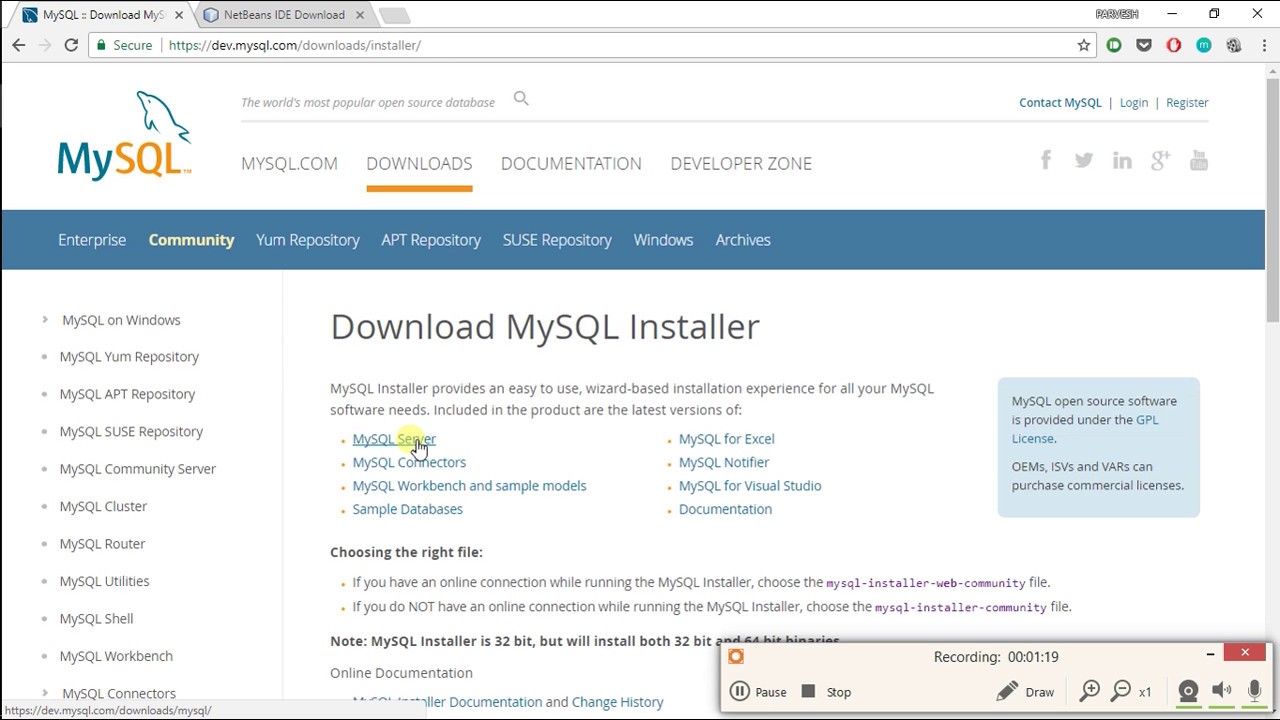Click Pocket extension icon in toolbar

(1144, 45)
